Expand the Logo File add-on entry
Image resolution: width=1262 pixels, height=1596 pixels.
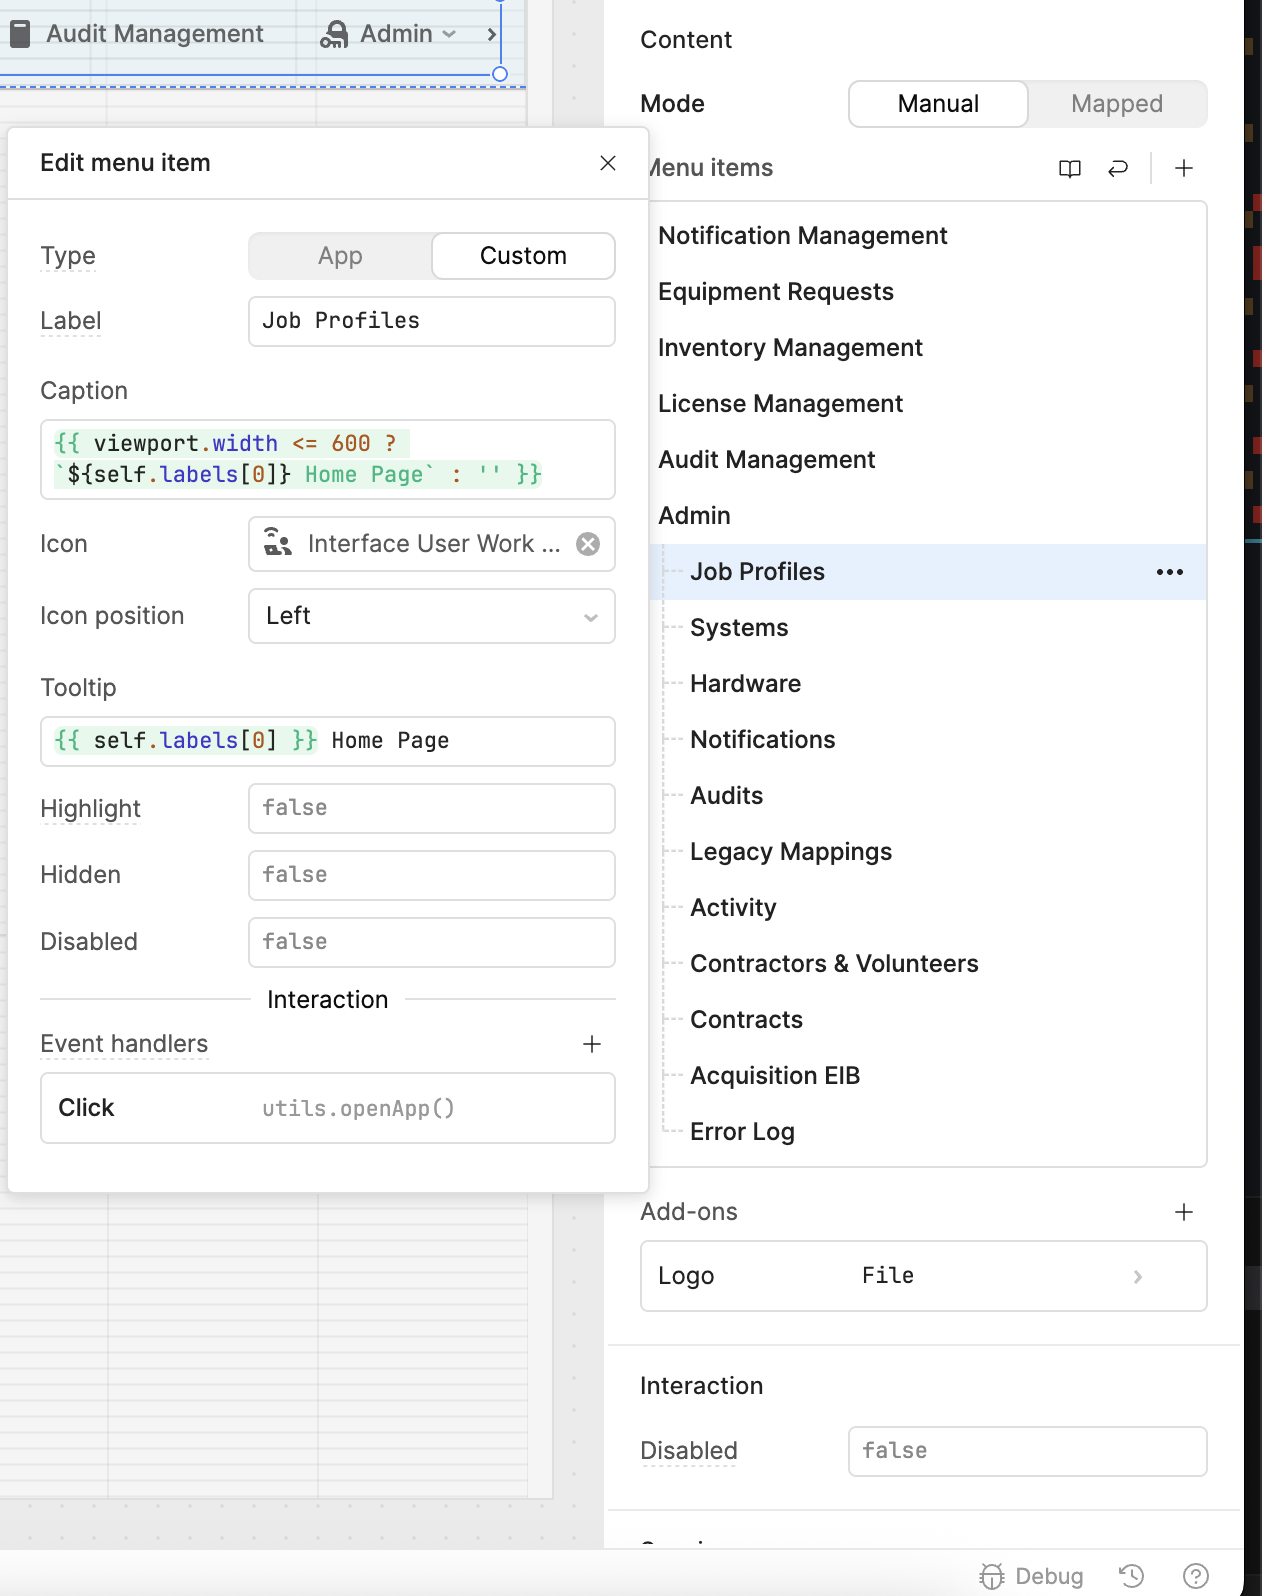(1137, 1276)
